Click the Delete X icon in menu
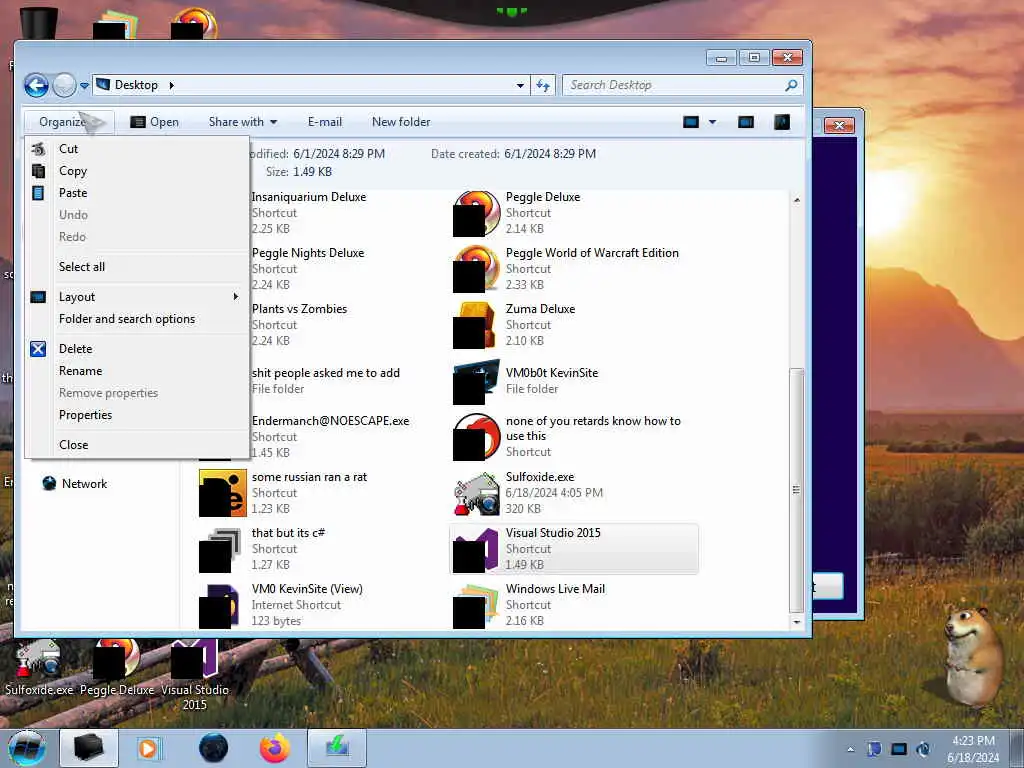1024x768 pixels. pos(39,349)
